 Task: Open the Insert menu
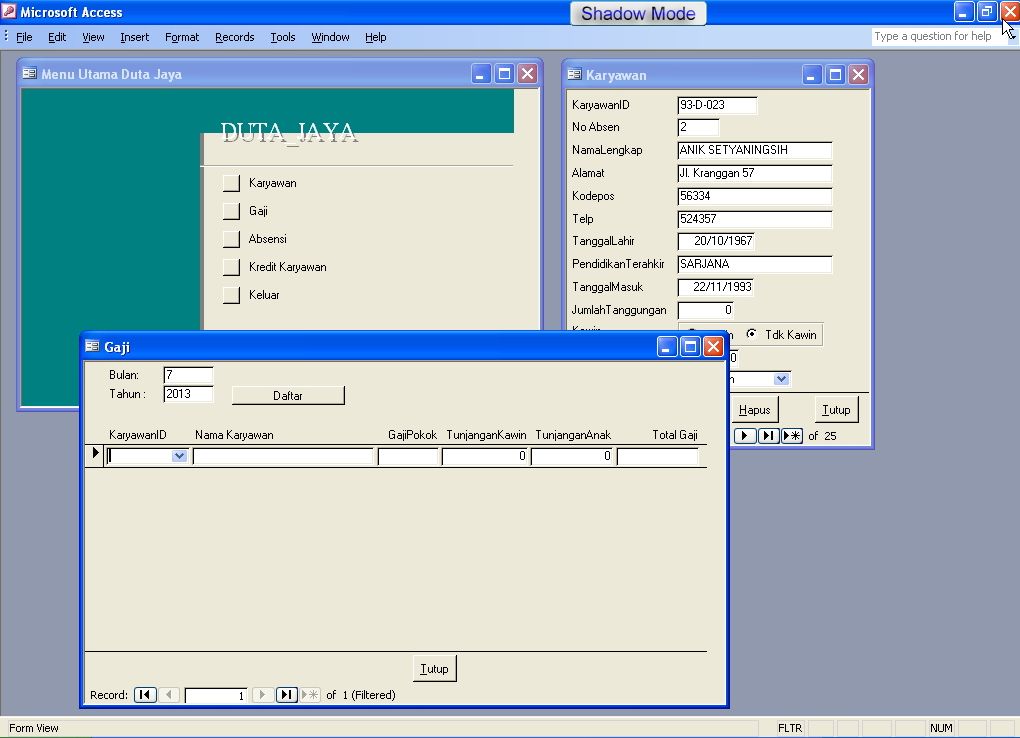[135, 37]
